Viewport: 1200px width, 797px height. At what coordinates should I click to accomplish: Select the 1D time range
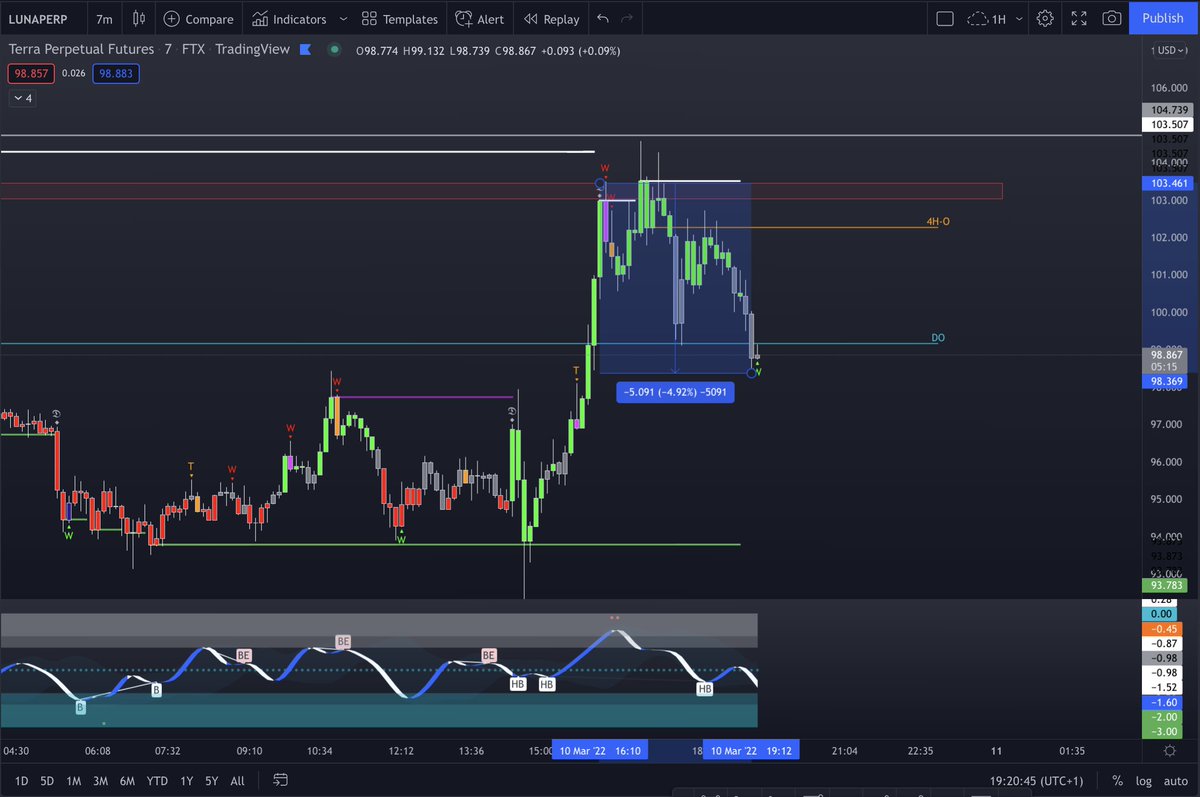click(21, 780)
